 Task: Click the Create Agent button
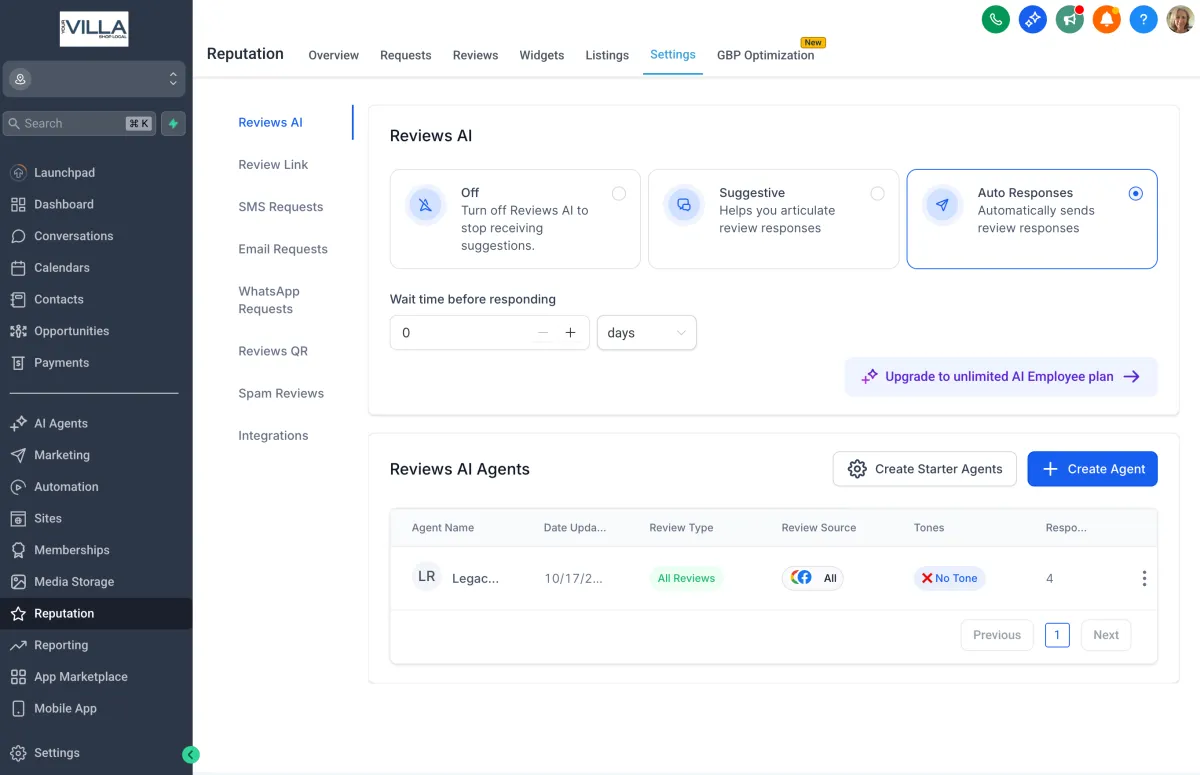(1092, 469)
